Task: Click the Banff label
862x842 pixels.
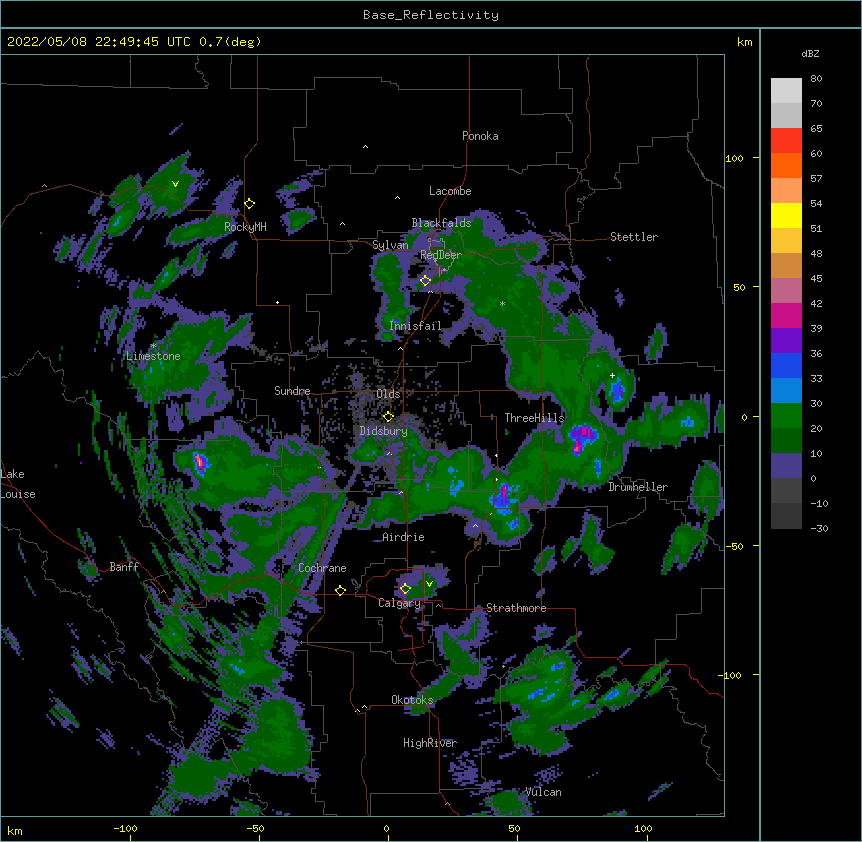Action: [124, 567]
